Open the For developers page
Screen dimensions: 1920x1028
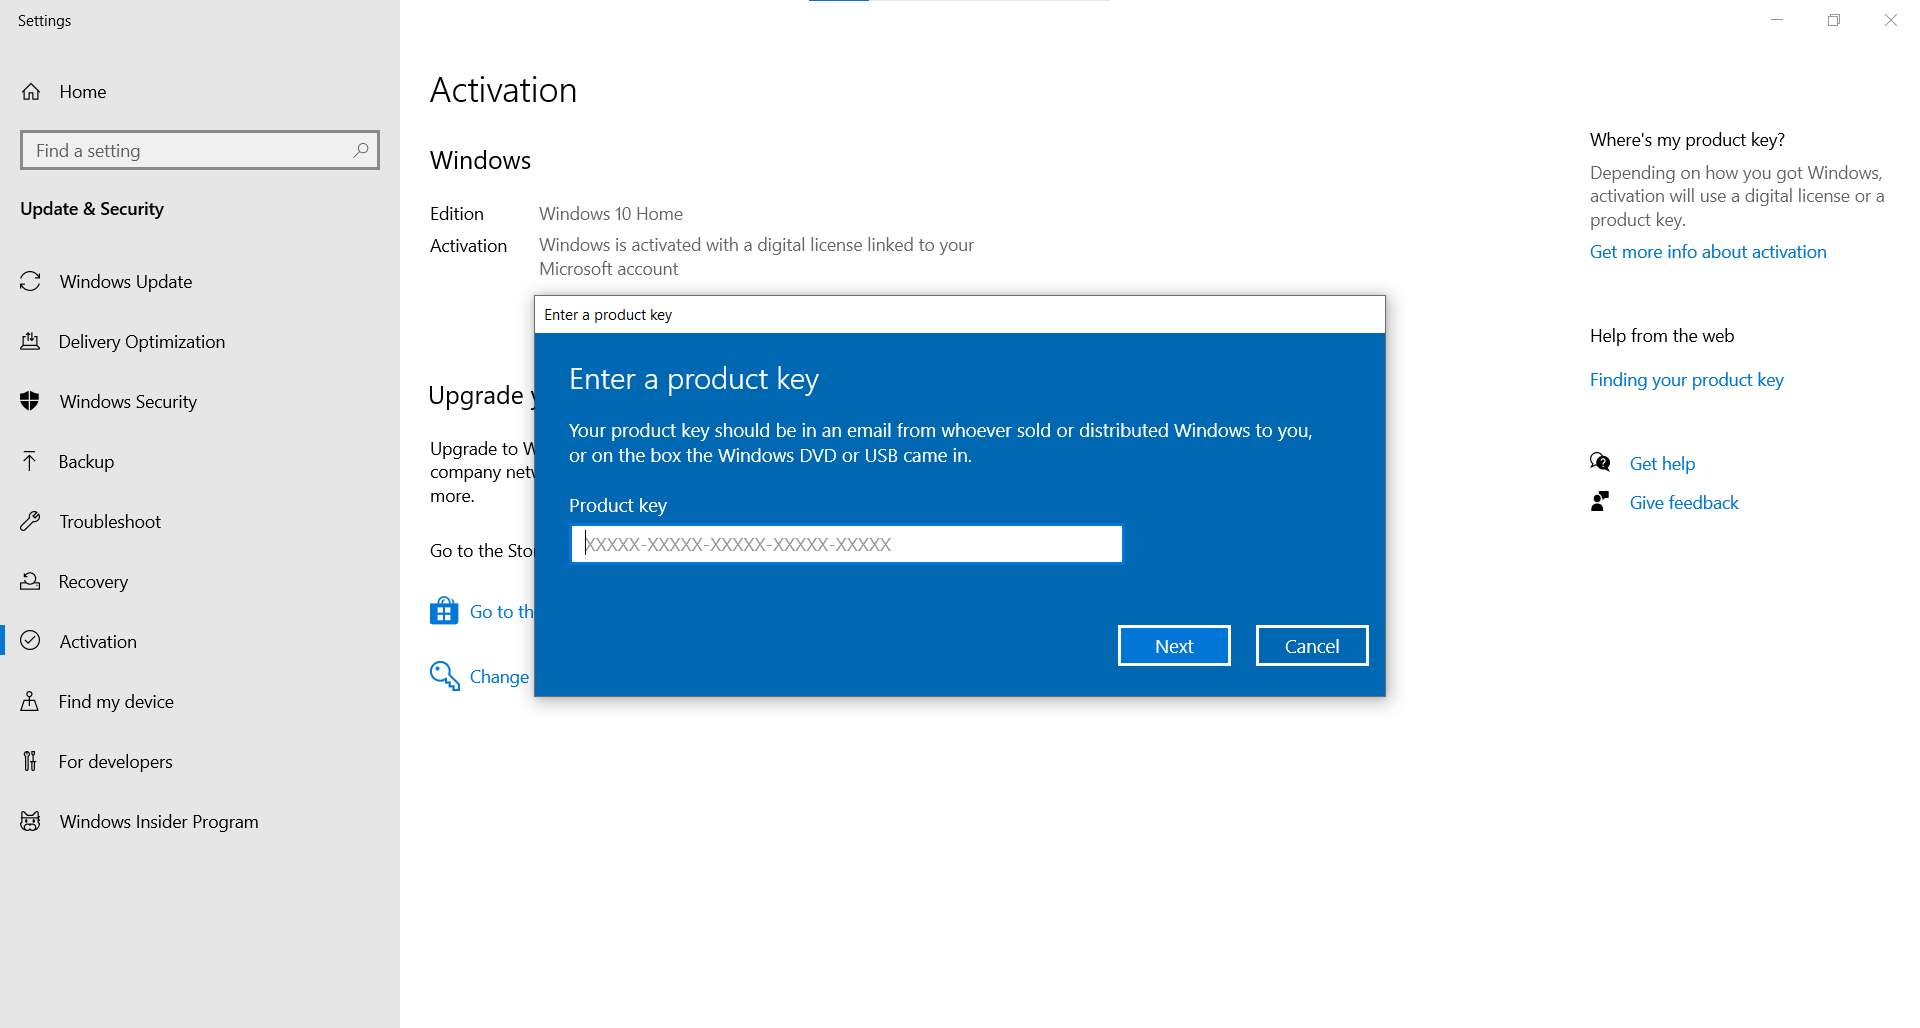click(x=200, y=762)
